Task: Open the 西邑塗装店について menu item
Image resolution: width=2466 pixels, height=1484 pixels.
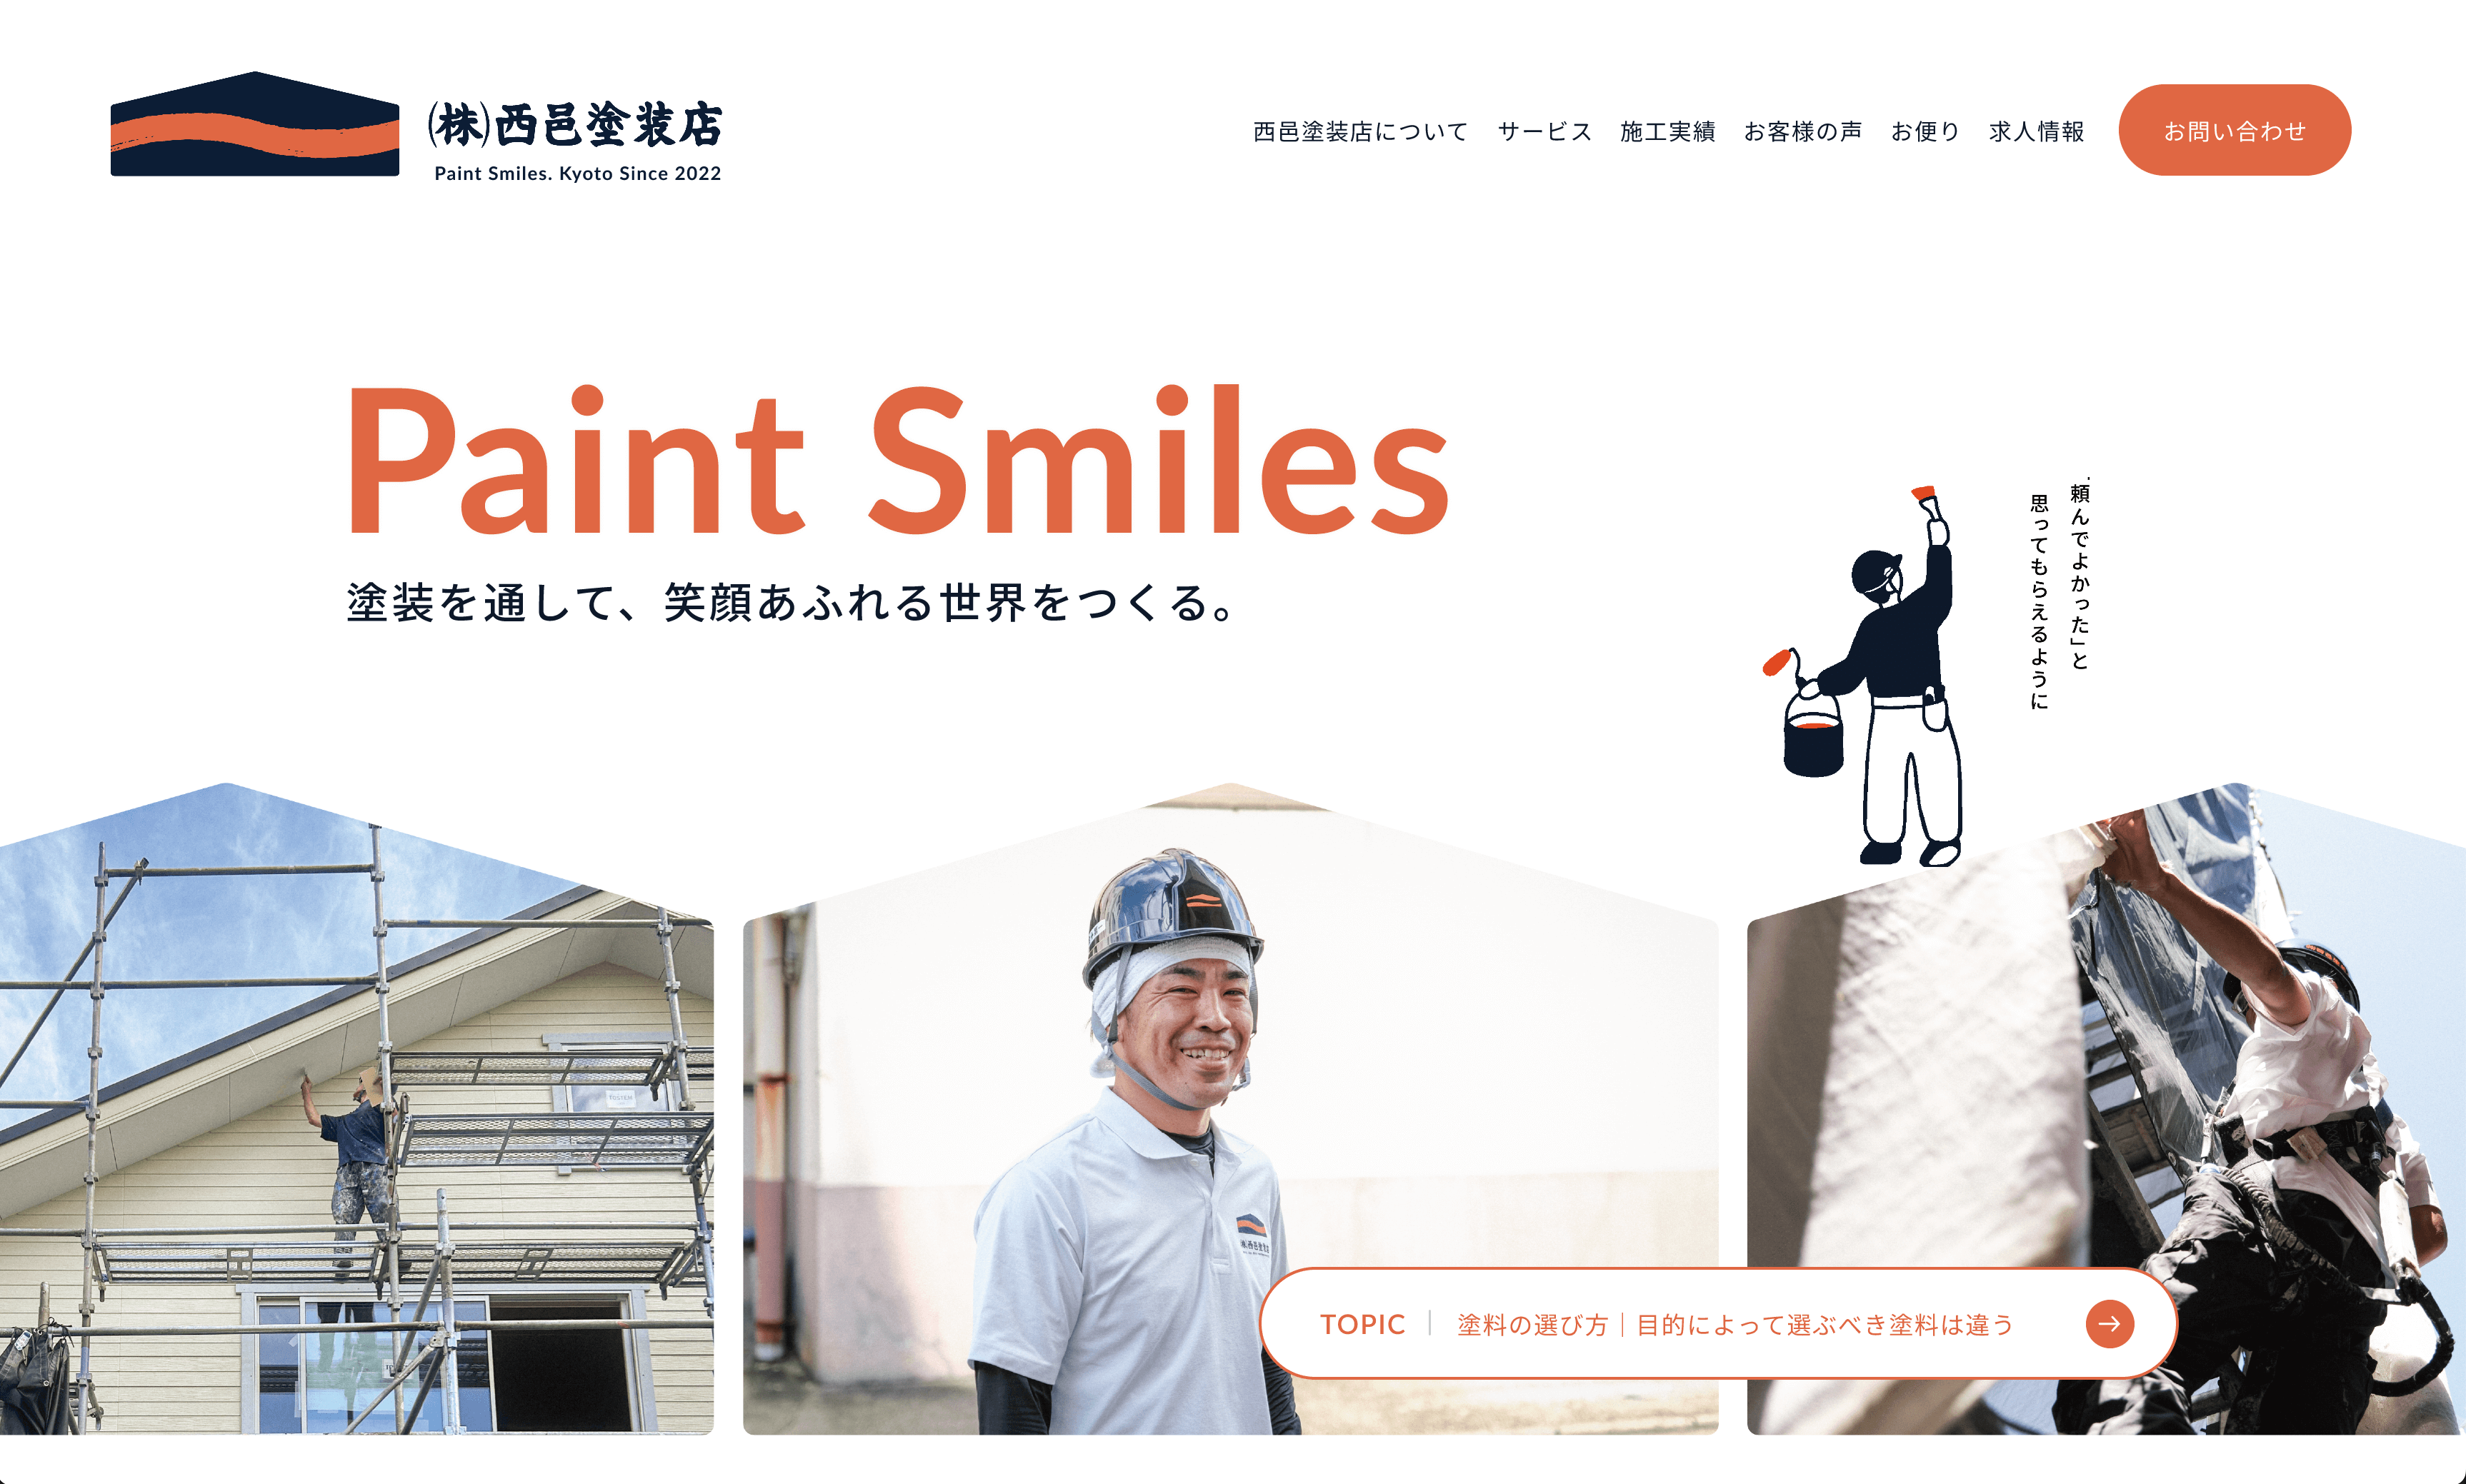Action: (x=1360, y=131)
